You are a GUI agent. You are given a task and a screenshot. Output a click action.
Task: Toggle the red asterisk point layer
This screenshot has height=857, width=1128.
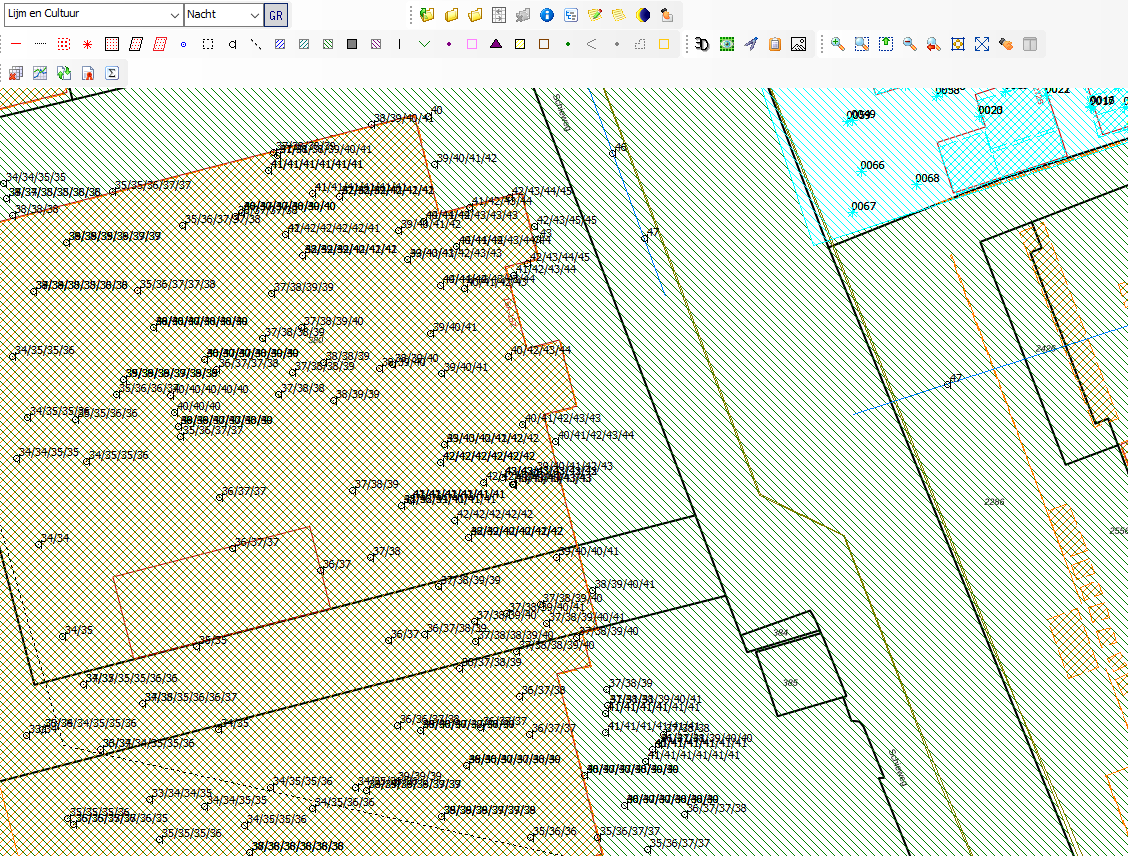point(87,44)
